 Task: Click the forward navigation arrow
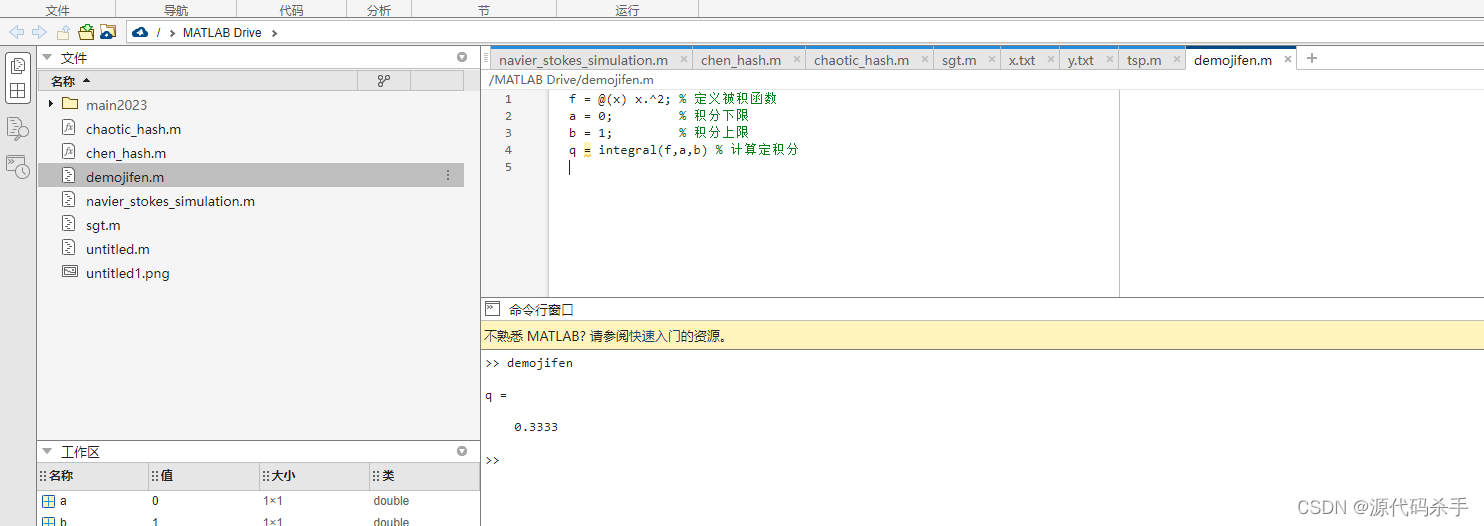40,32
